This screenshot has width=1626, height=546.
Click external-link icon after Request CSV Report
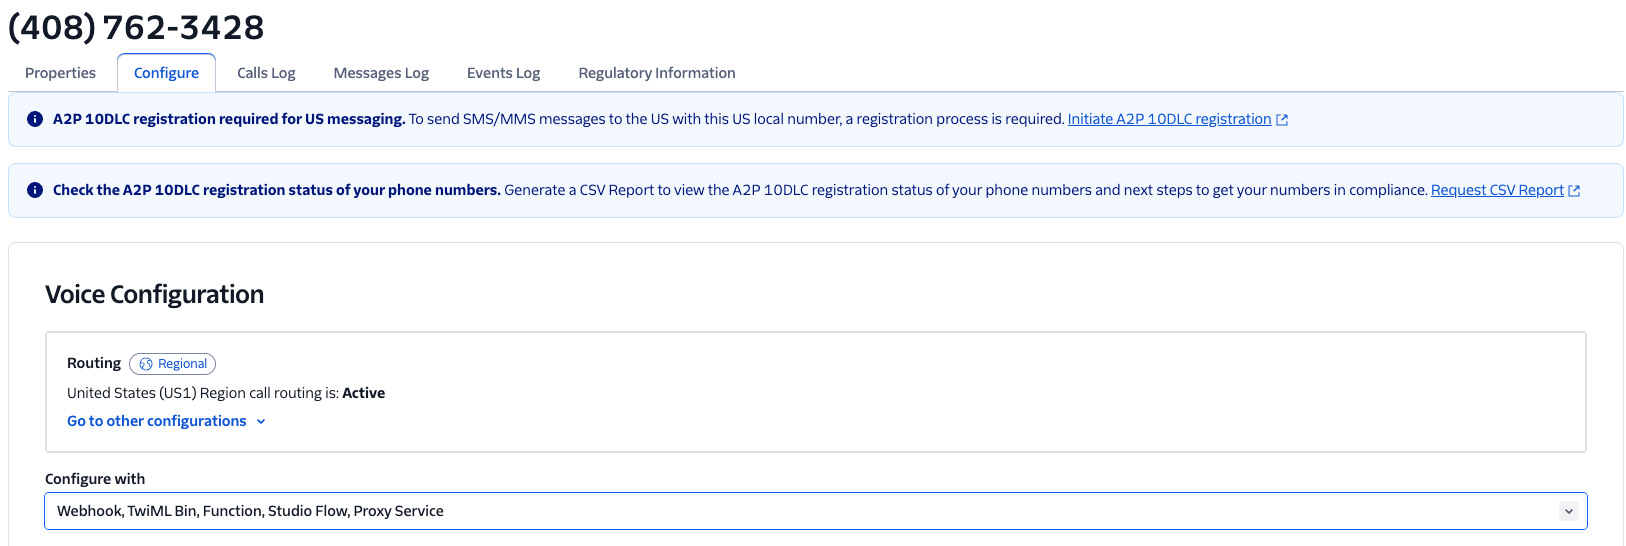(x=1574, y=191)
